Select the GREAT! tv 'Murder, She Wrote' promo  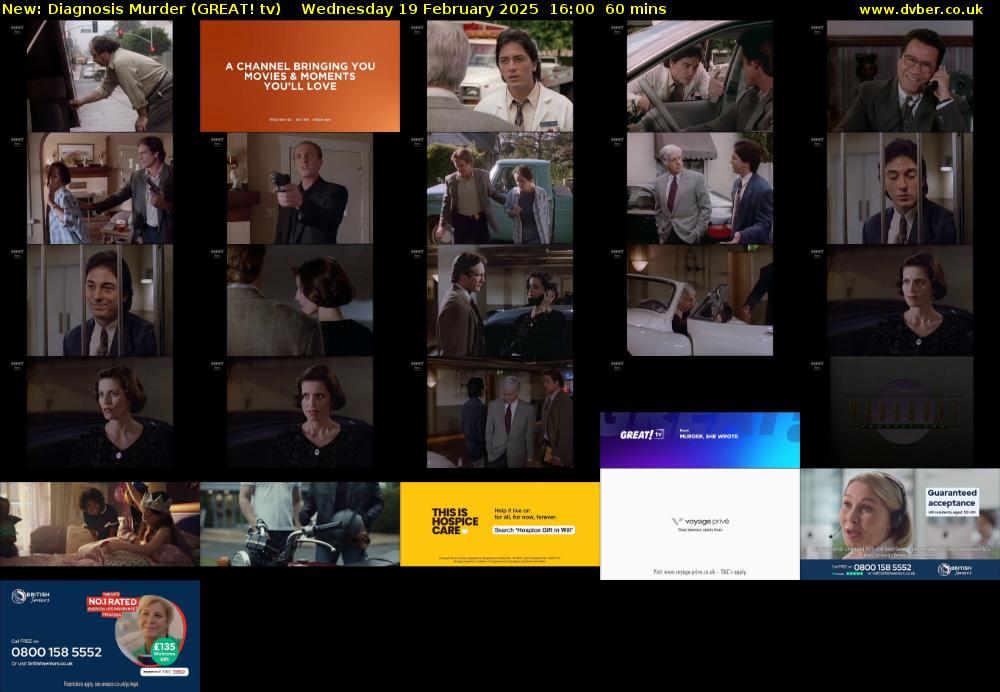(700, 440)
